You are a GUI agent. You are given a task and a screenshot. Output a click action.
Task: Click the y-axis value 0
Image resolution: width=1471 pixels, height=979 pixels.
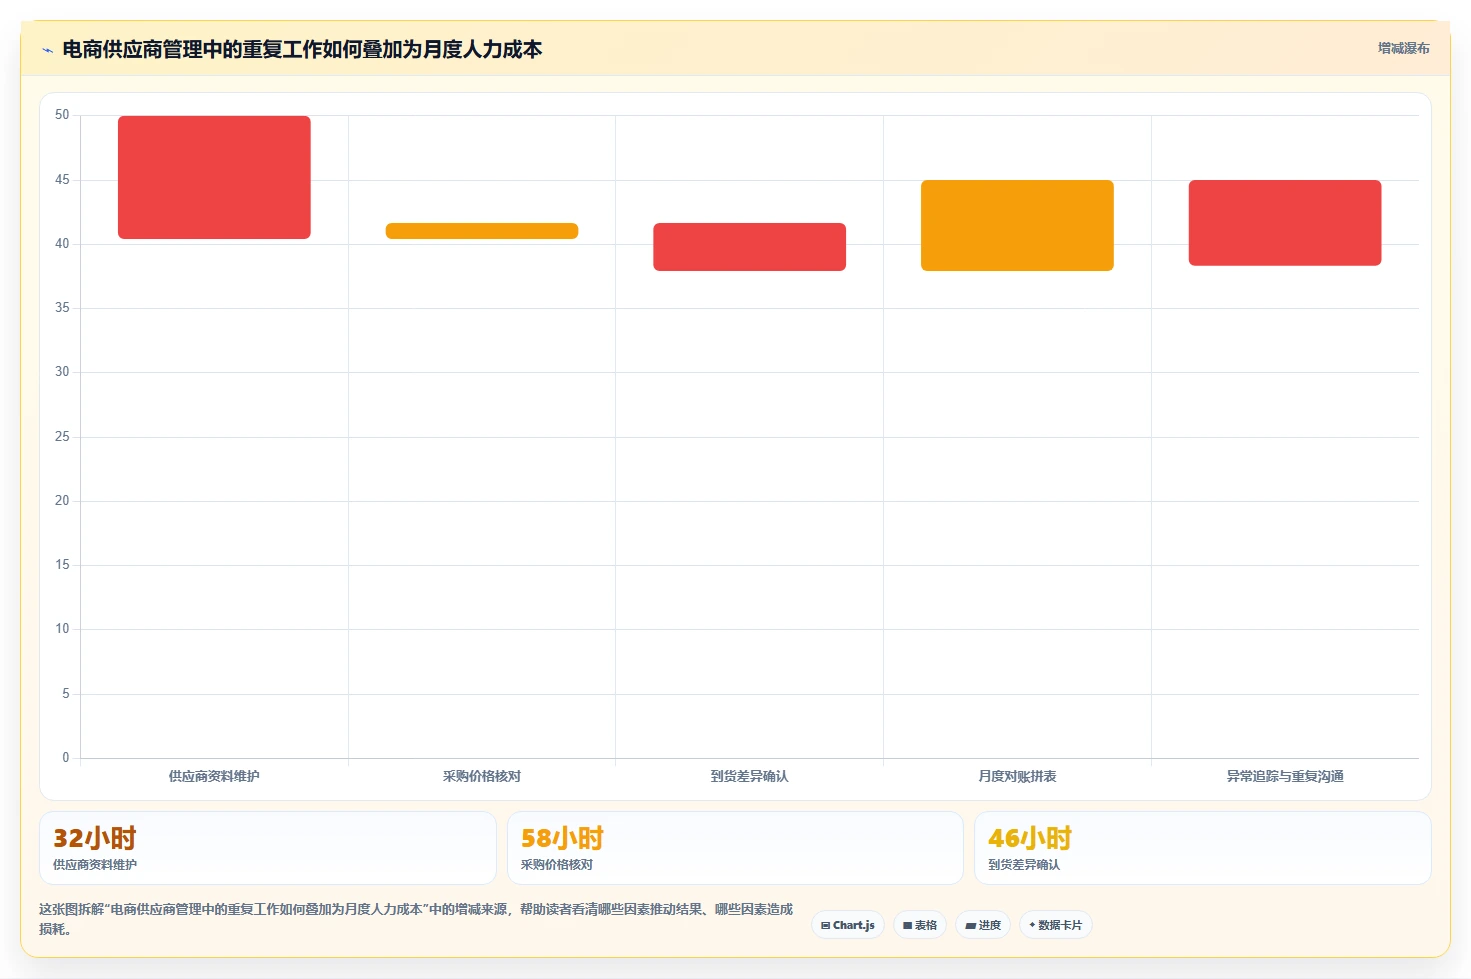(x=66, y=758)
